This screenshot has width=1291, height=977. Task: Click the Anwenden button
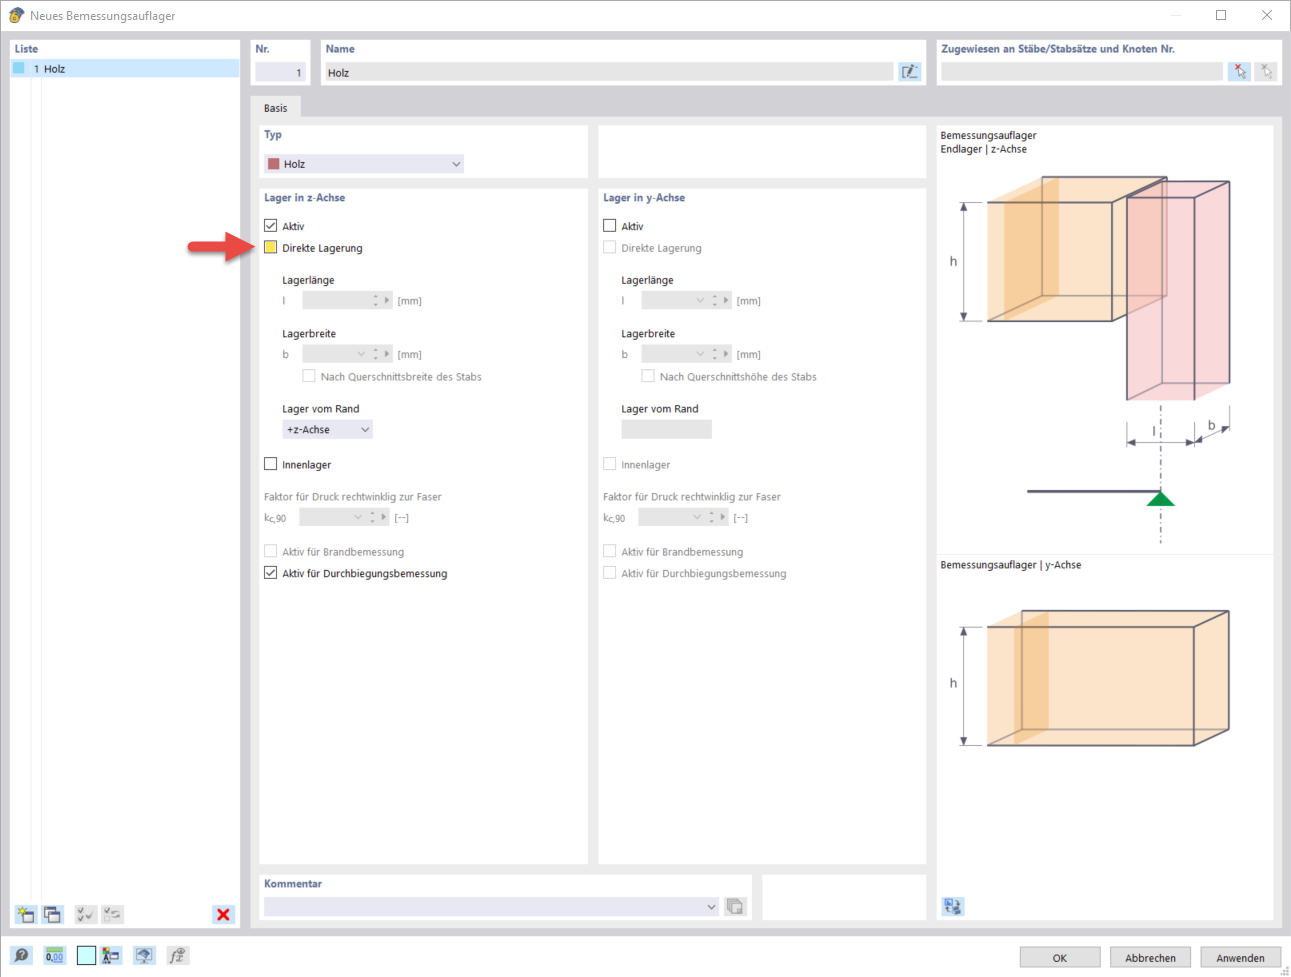[1240, 957]
